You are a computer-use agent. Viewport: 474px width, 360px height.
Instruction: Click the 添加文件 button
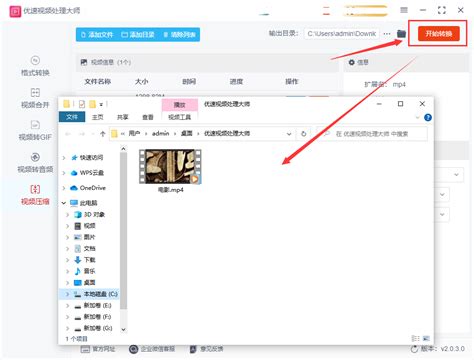pos(97,34)
